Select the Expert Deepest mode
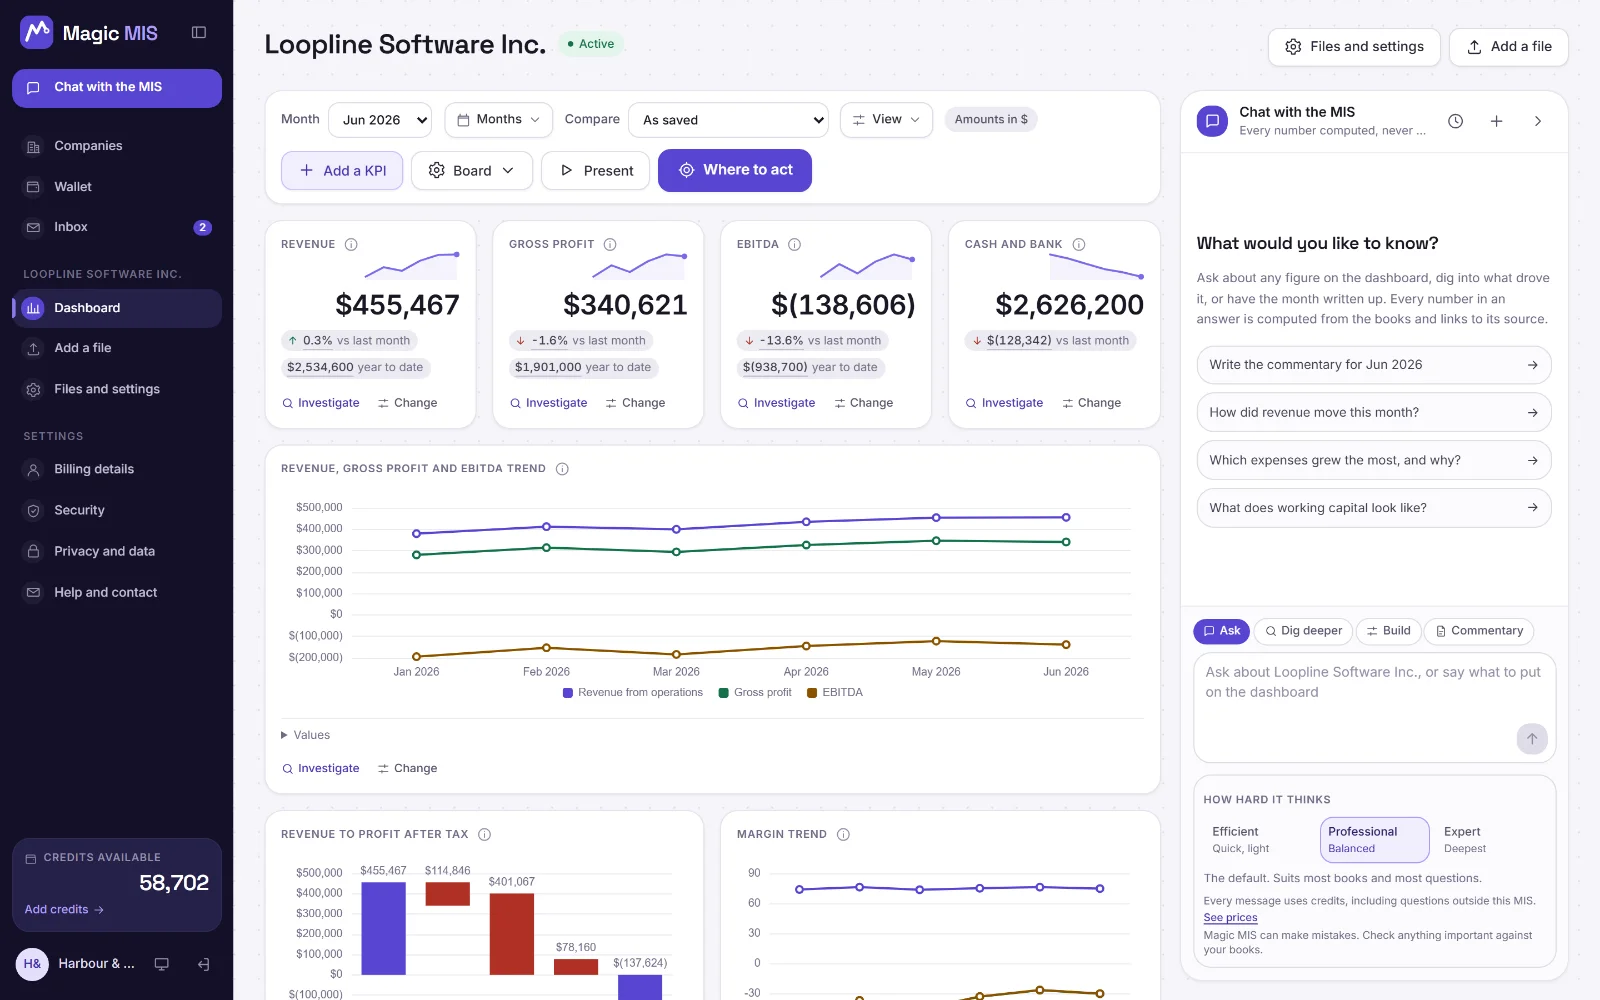Viewport: 1600px width, 1000px height. pyautogui.click(x=1490, y=840)
